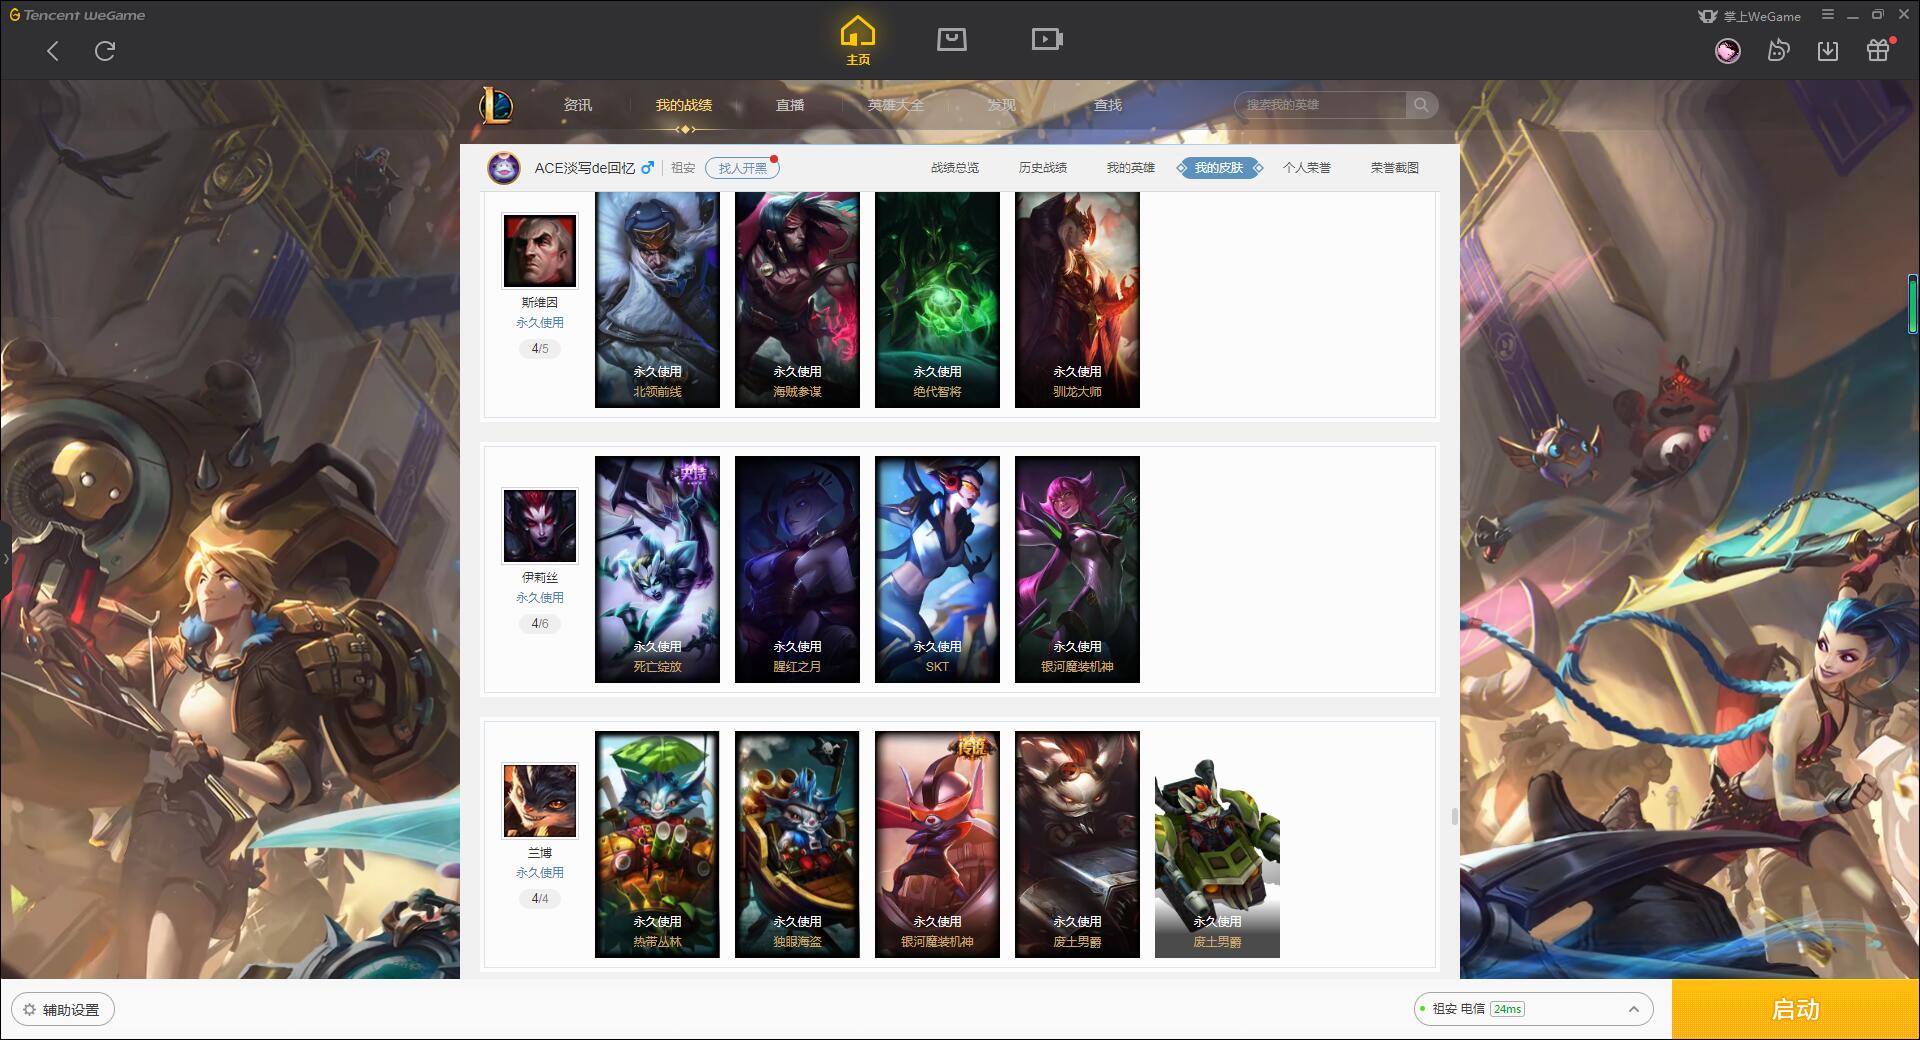Viewport: 1920px width, 1040px height.
Task: Open the 战绩总览 sub-tab
Action: tap(955, 168)
